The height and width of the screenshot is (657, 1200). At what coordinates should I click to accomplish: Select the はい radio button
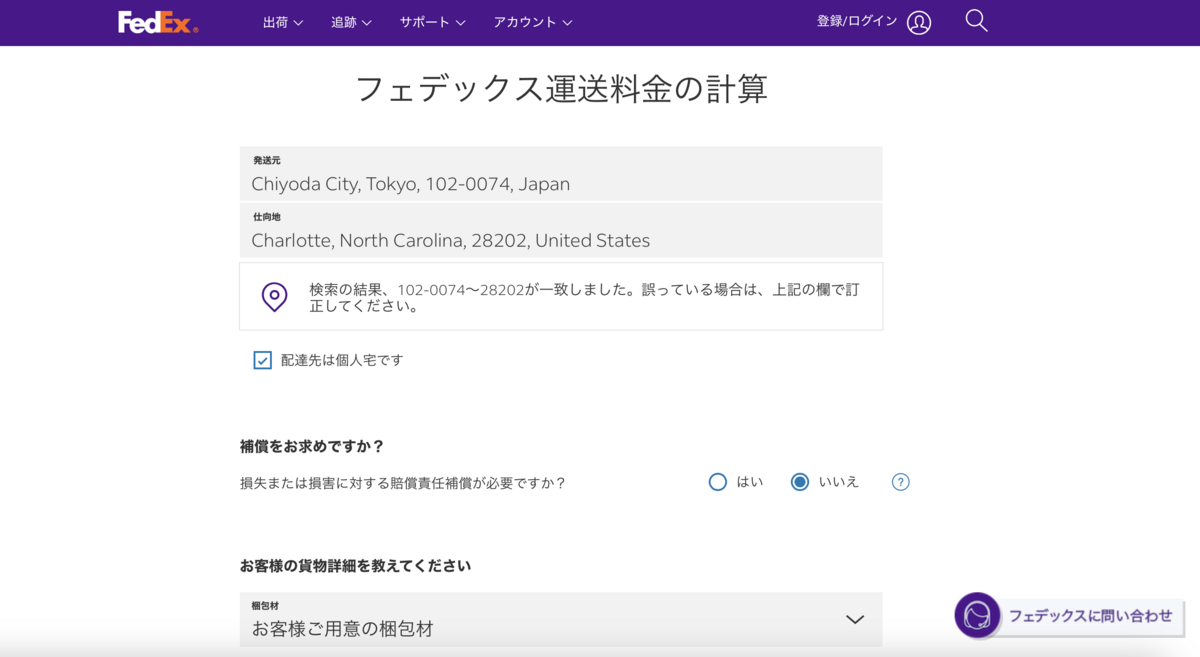tap(717, 482)
